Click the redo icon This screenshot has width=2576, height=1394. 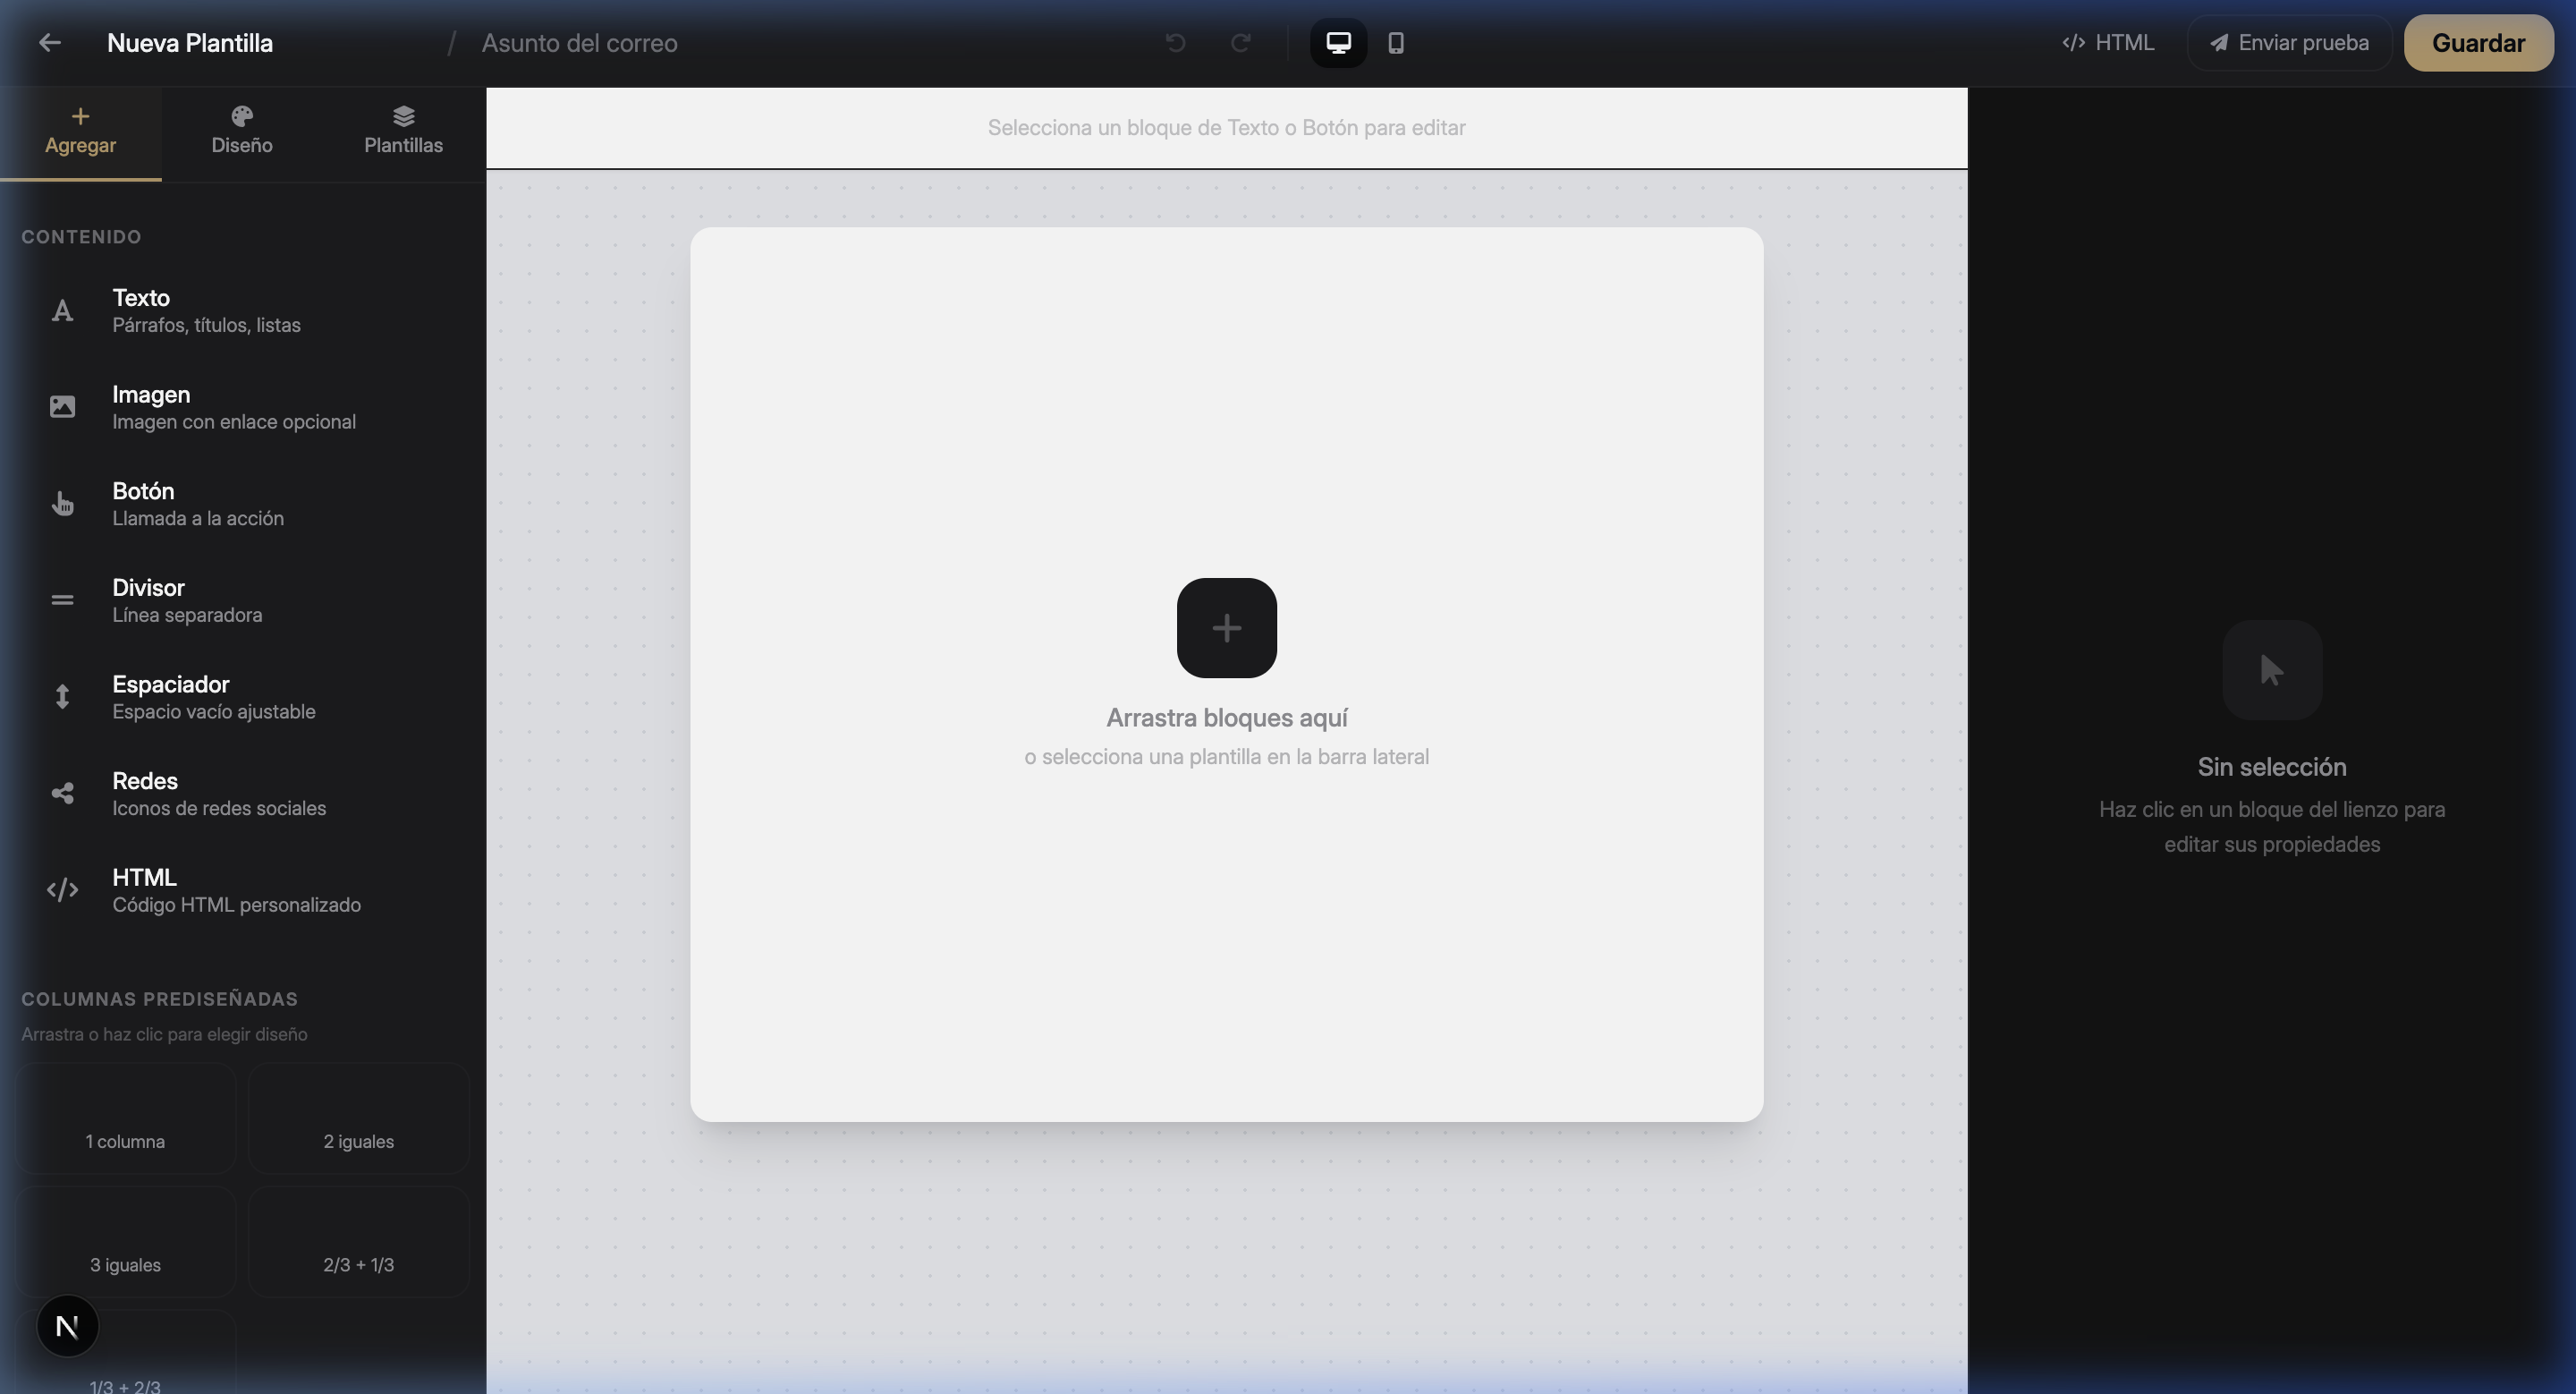tap(1240, 43)
